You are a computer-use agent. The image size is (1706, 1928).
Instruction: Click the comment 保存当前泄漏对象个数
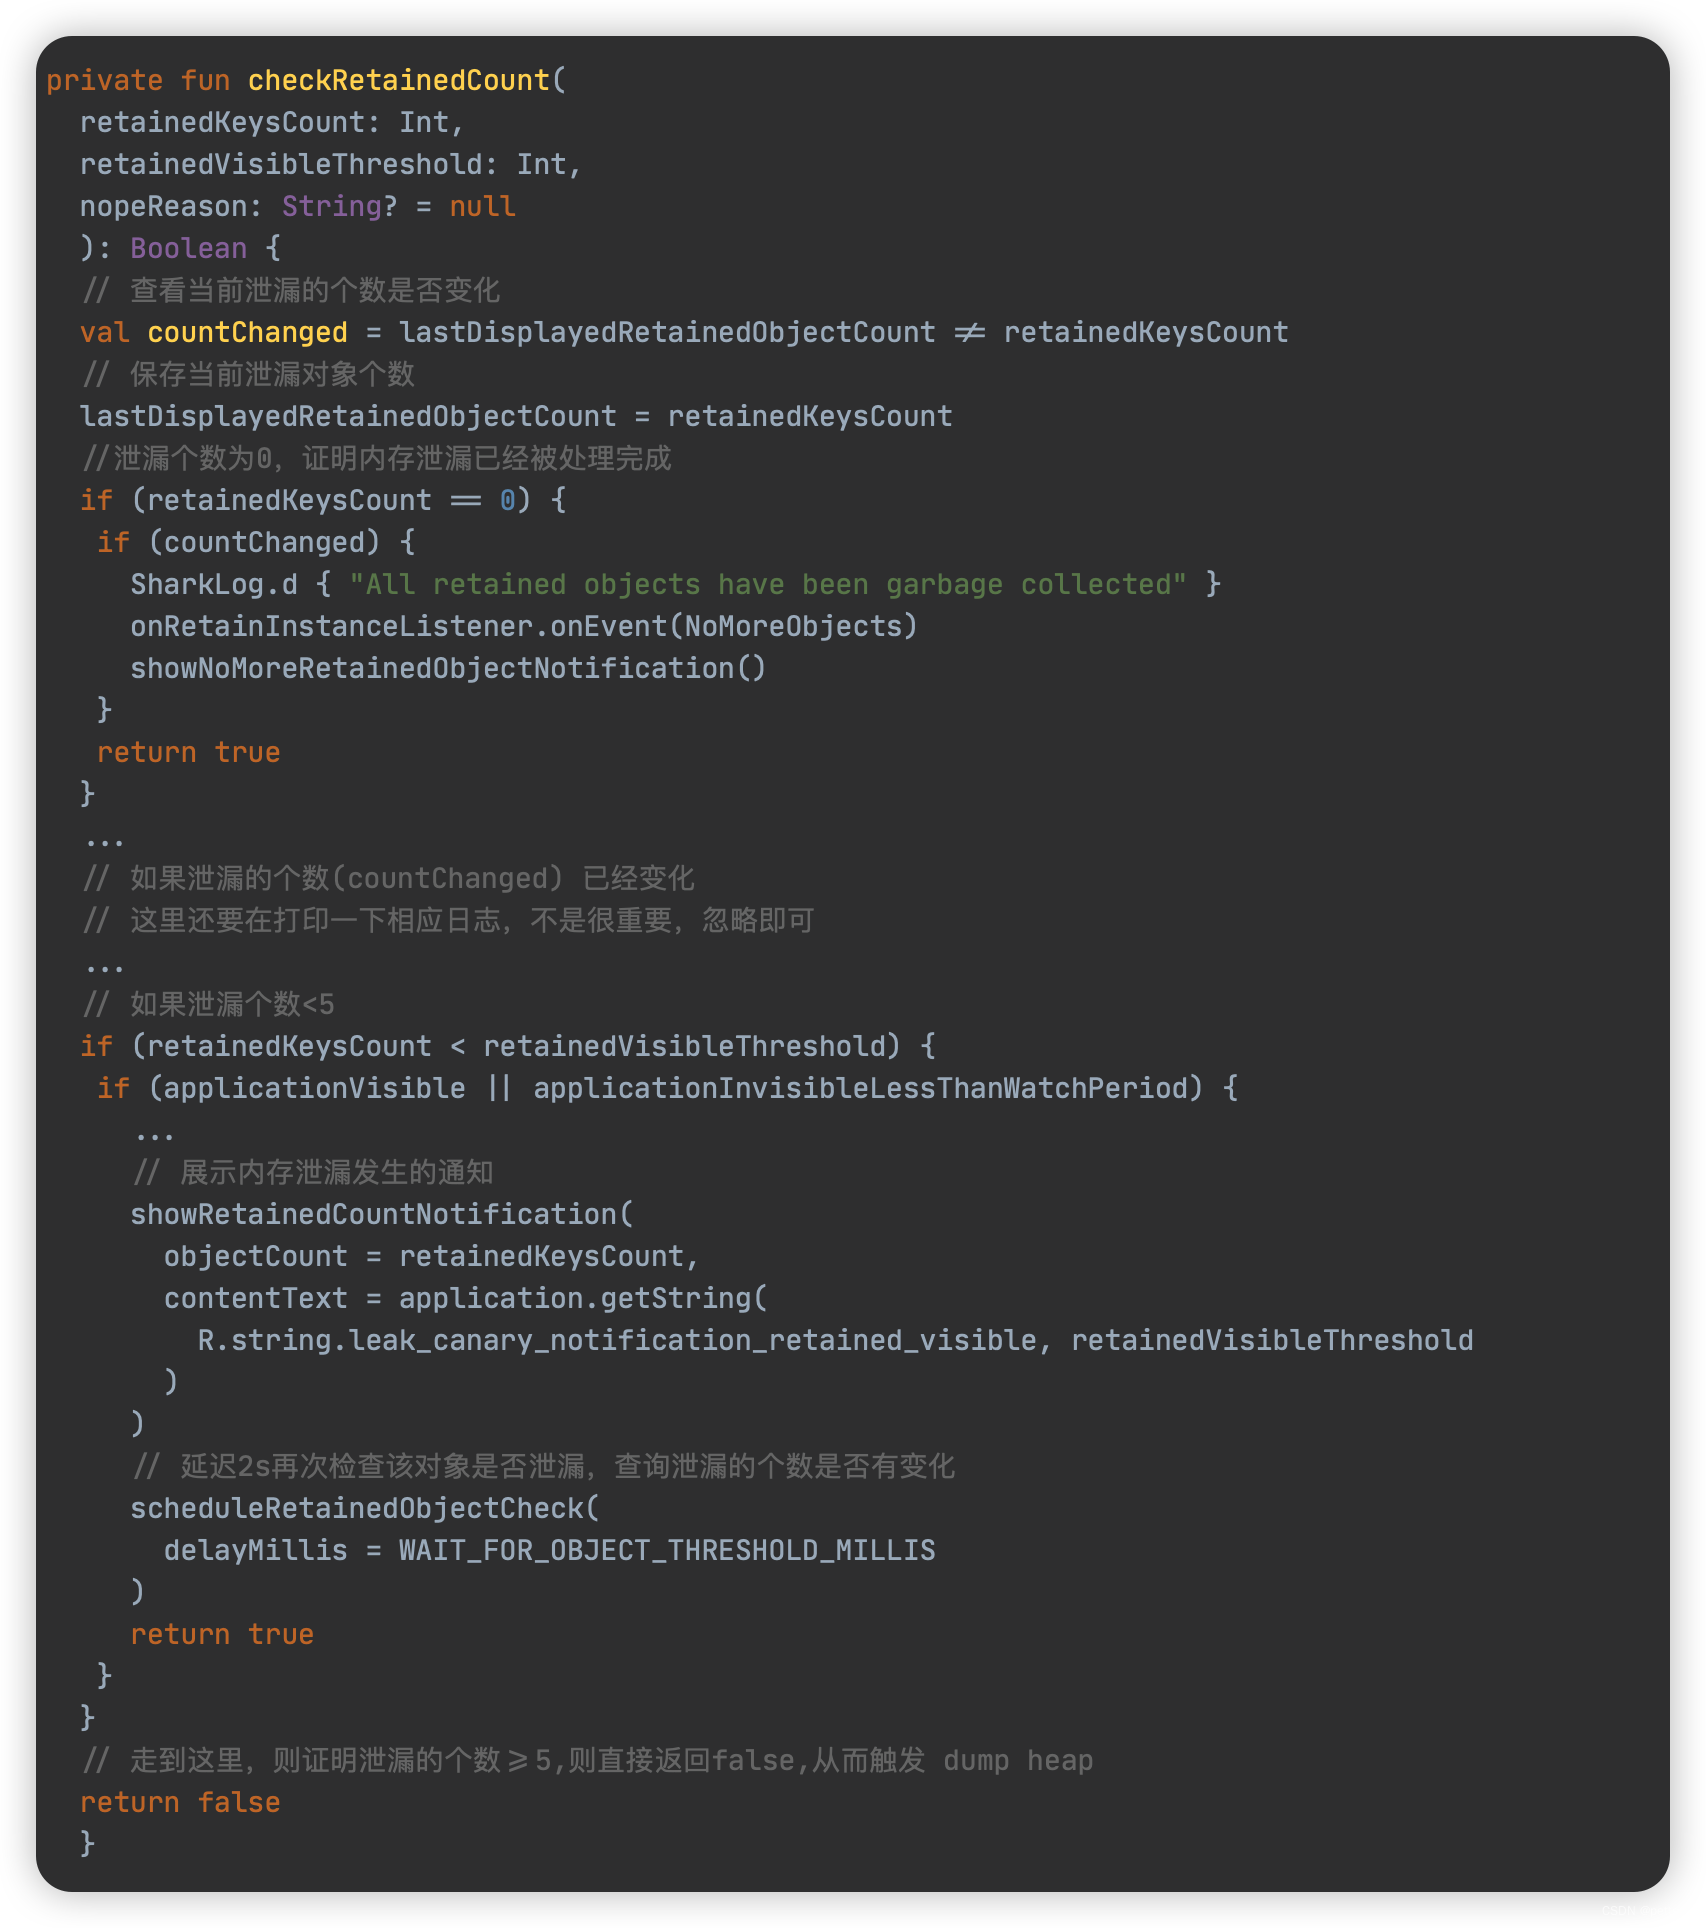pos(249,374)
